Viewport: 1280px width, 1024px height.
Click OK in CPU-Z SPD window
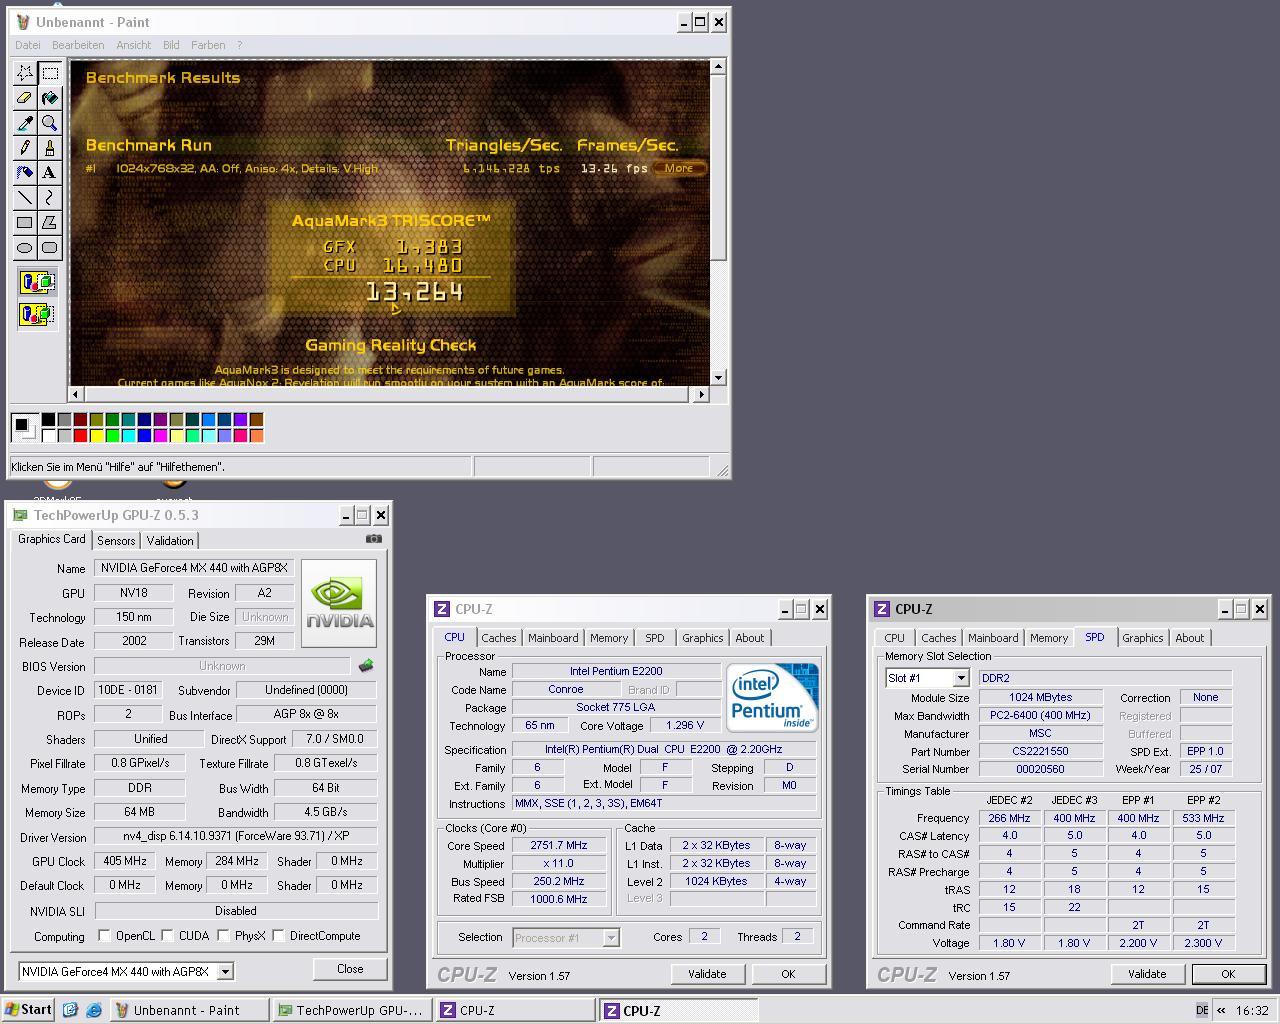pos(1228,974)
